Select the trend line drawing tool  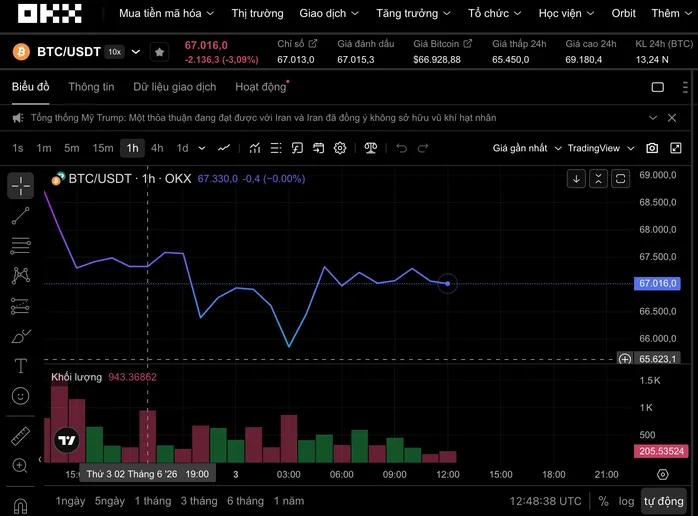click(x=20, y=215)
